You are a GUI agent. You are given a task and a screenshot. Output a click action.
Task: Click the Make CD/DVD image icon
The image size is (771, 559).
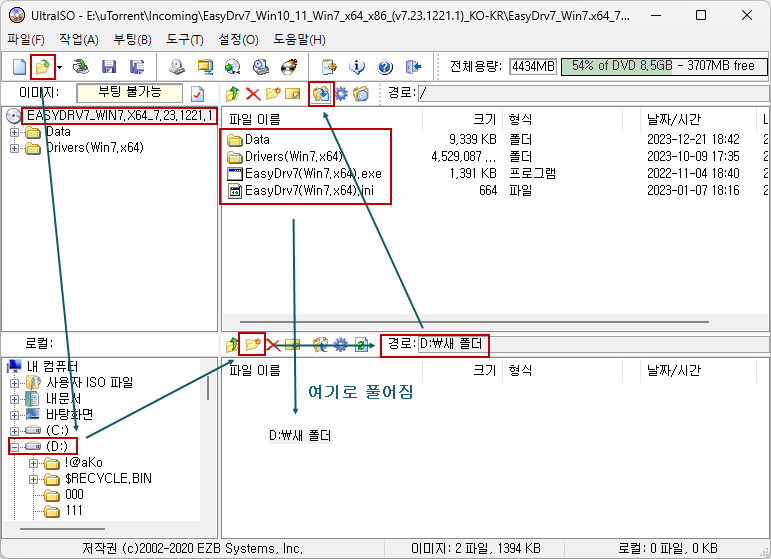177,66
